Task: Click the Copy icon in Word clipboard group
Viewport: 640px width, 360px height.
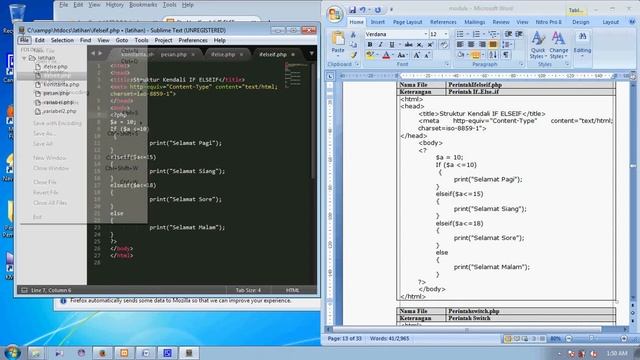Action: click(353, 44)
